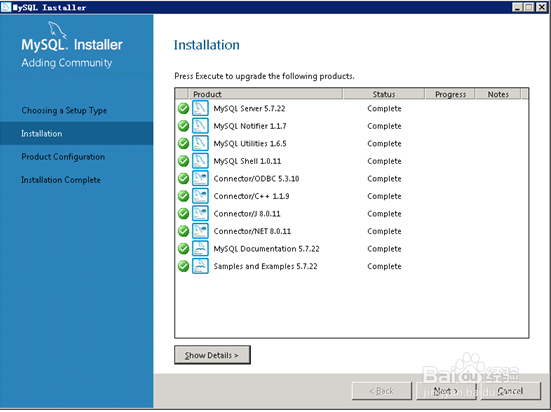Click the green check icon for Samples and Examples
The height and width of the screenshot is (412, 551).
(183, 266)
